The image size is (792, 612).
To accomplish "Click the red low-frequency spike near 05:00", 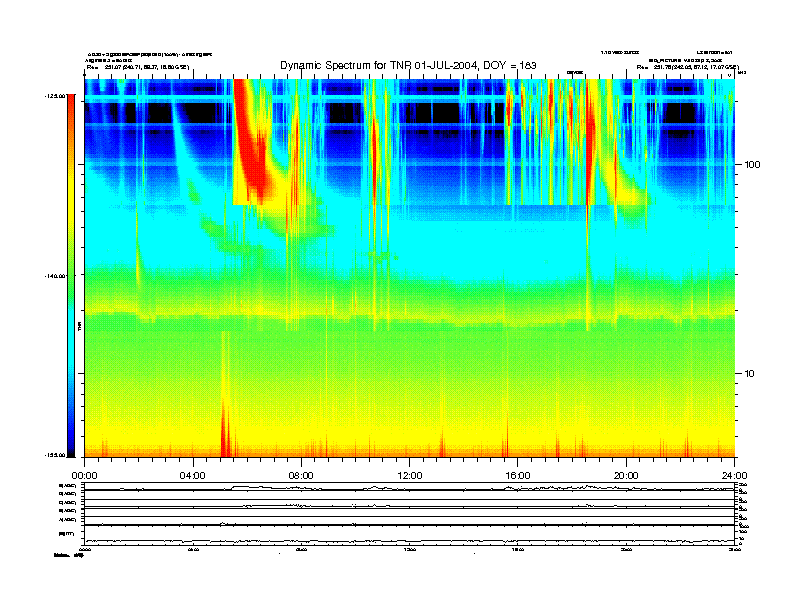I will [x=225, y=429].
